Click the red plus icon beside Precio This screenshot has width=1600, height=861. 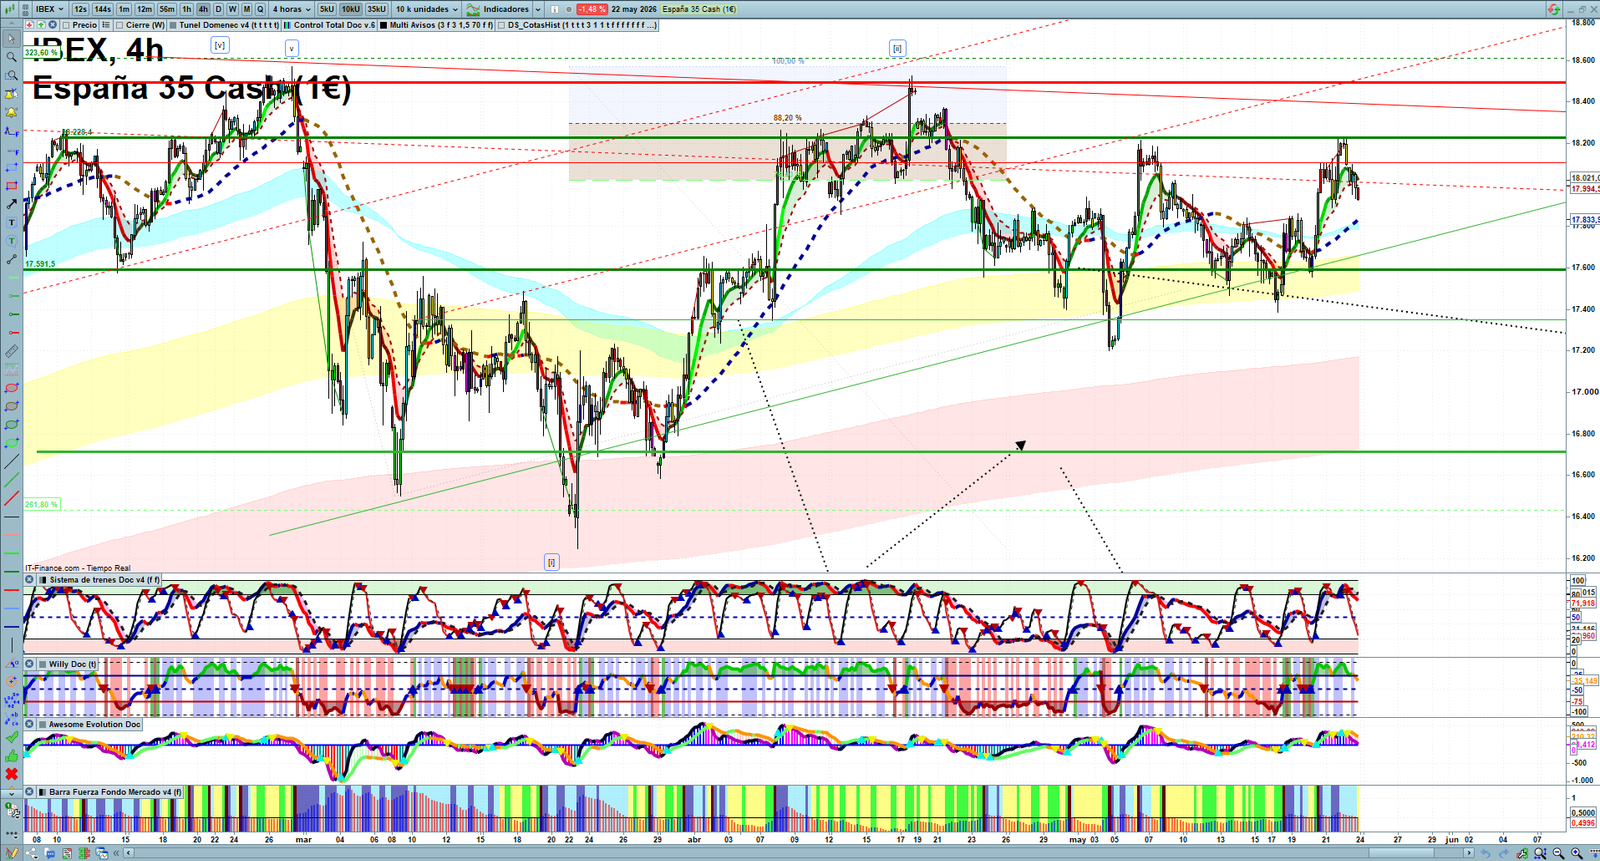pyautogui.click(x=29, y=25)
